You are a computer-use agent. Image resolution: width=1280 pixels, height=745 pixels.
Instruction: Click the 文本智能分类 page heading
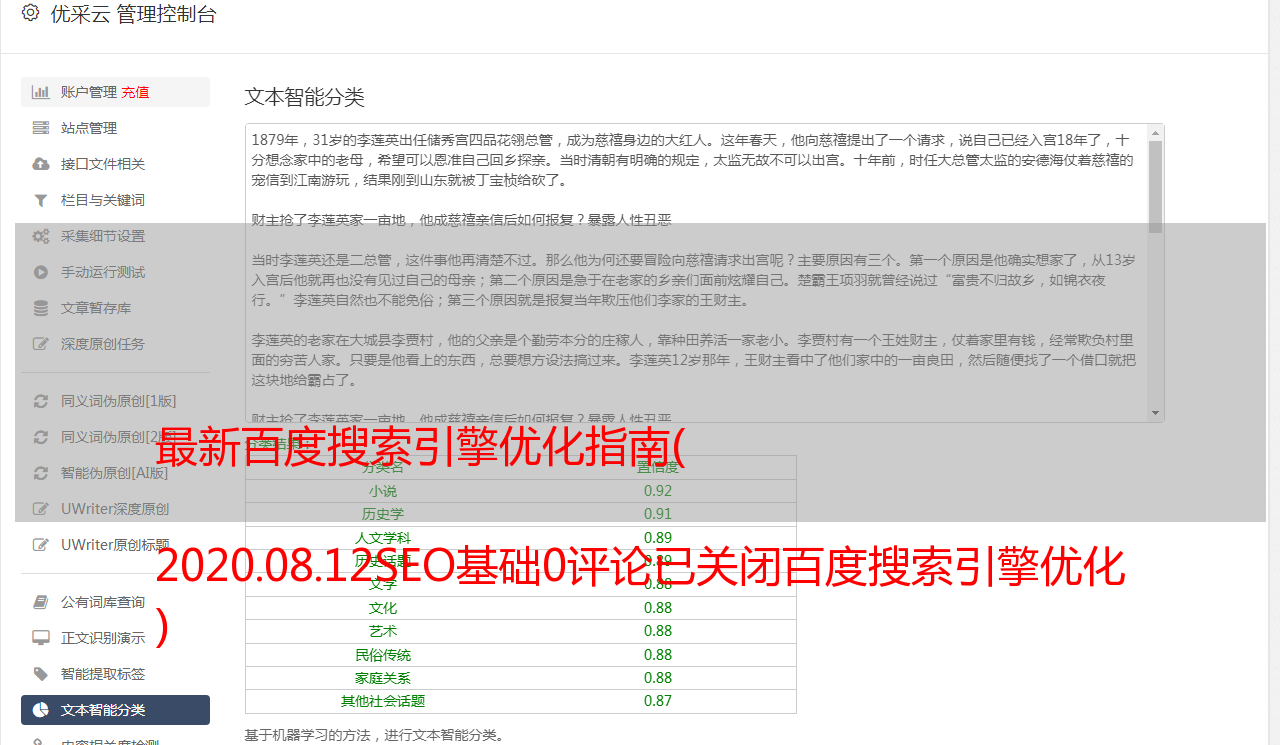click(305, 97)
